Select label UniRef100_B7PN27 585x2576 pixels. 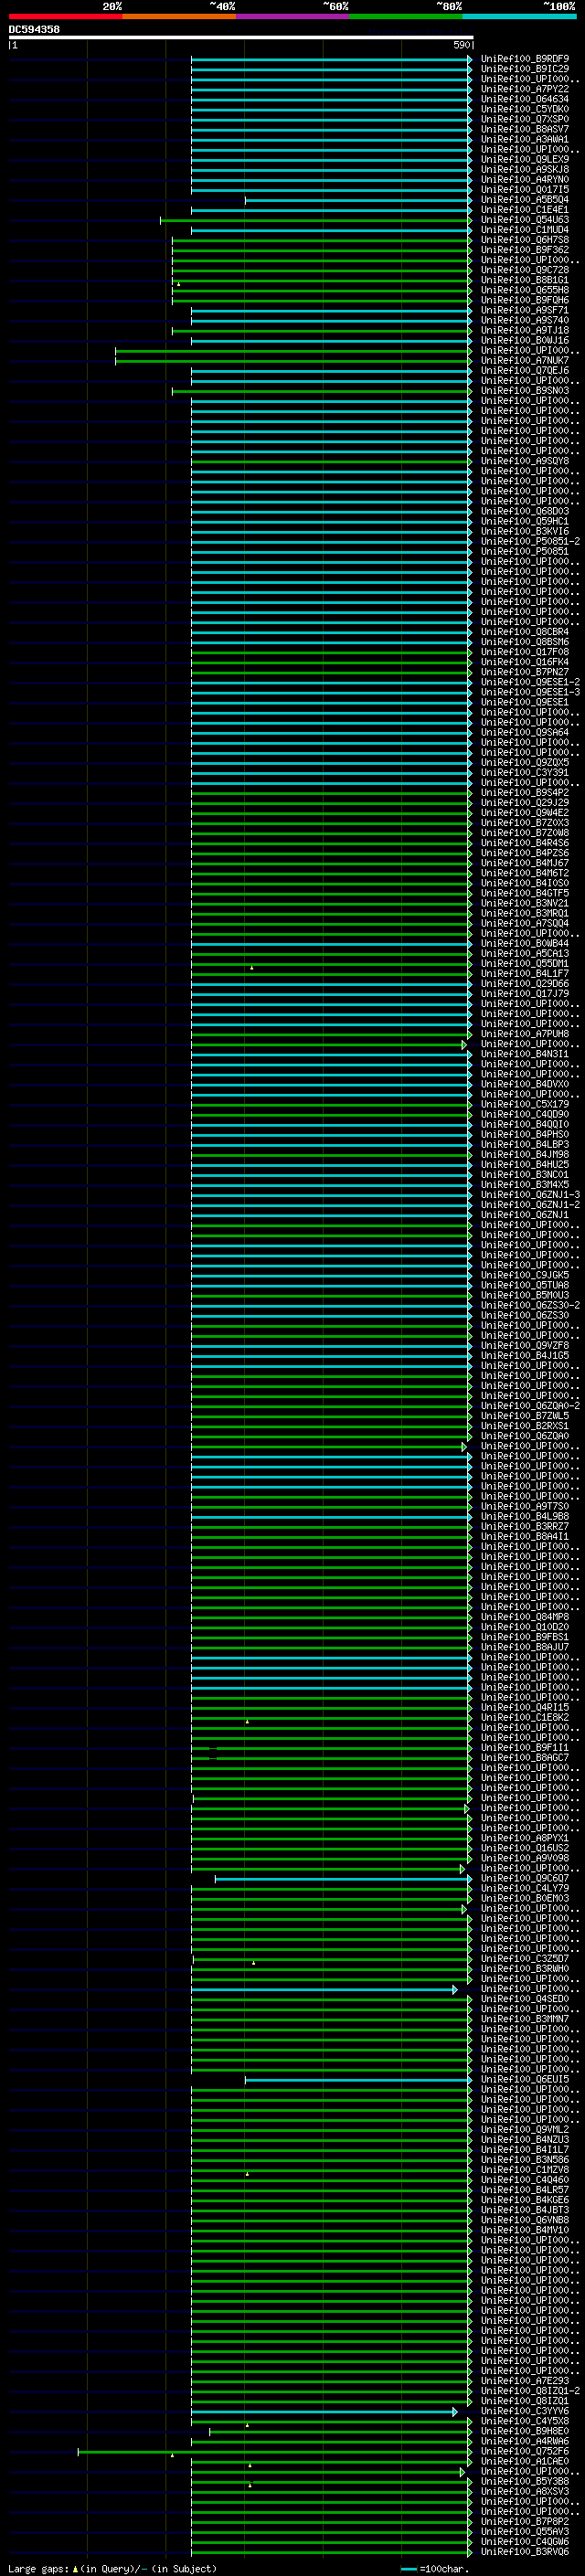click(525, 673)
